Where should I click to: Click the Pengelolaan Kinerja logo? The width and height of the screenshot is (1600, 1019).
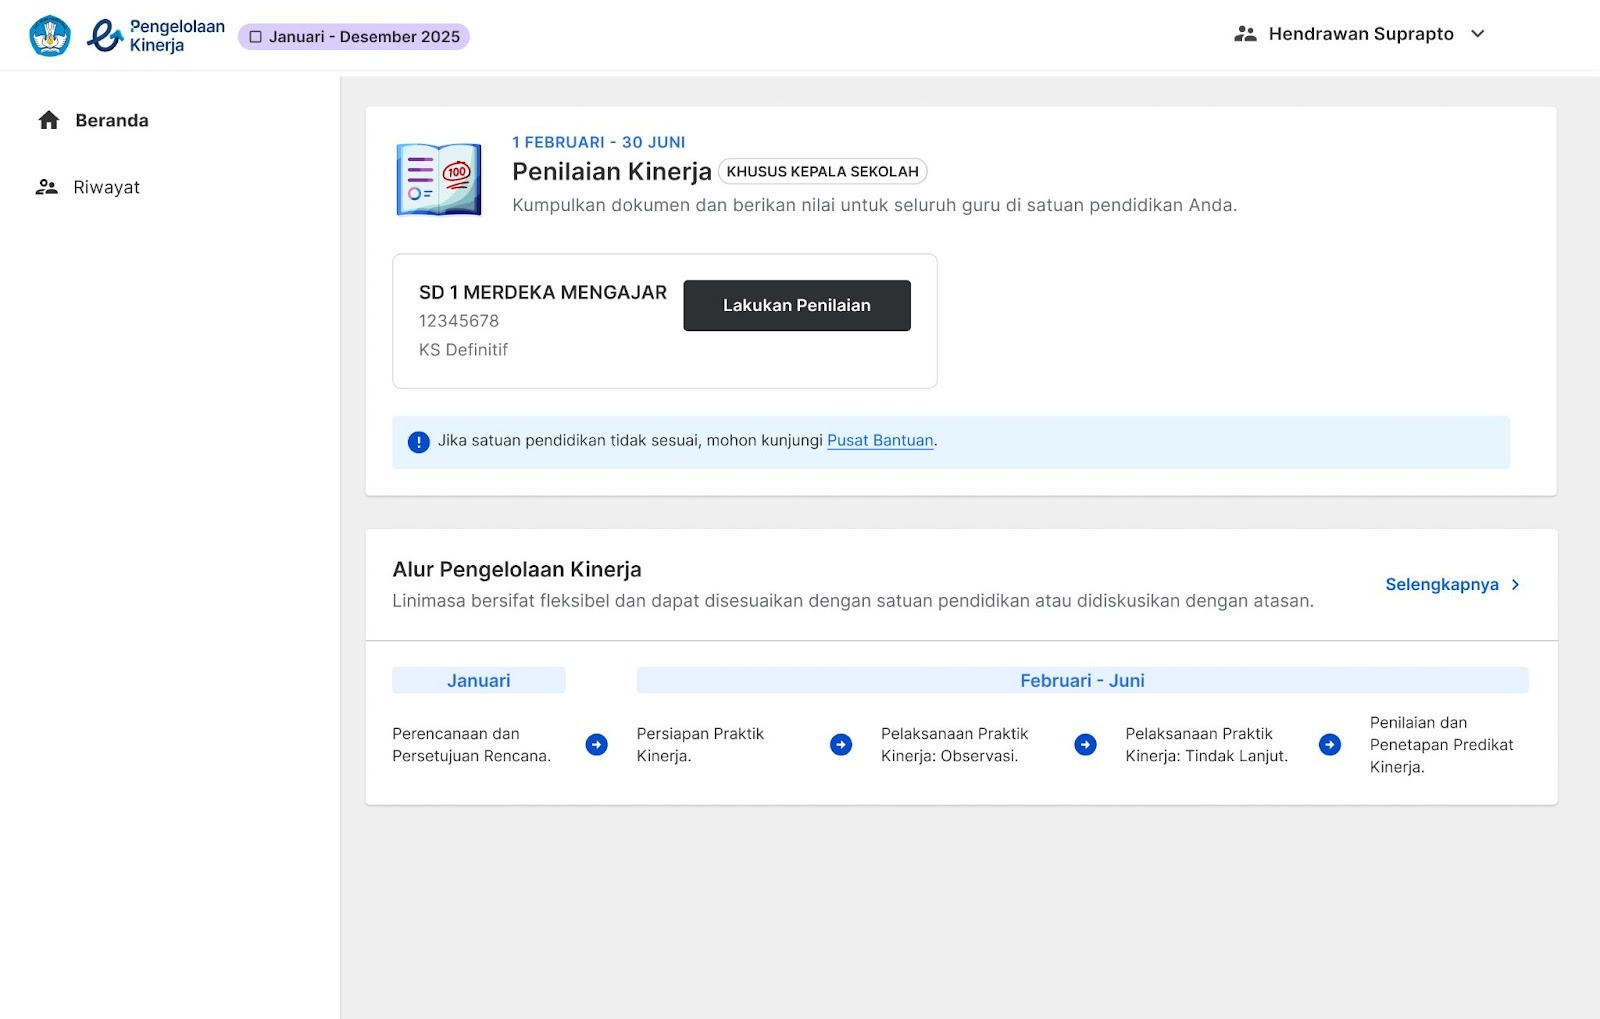156,36
